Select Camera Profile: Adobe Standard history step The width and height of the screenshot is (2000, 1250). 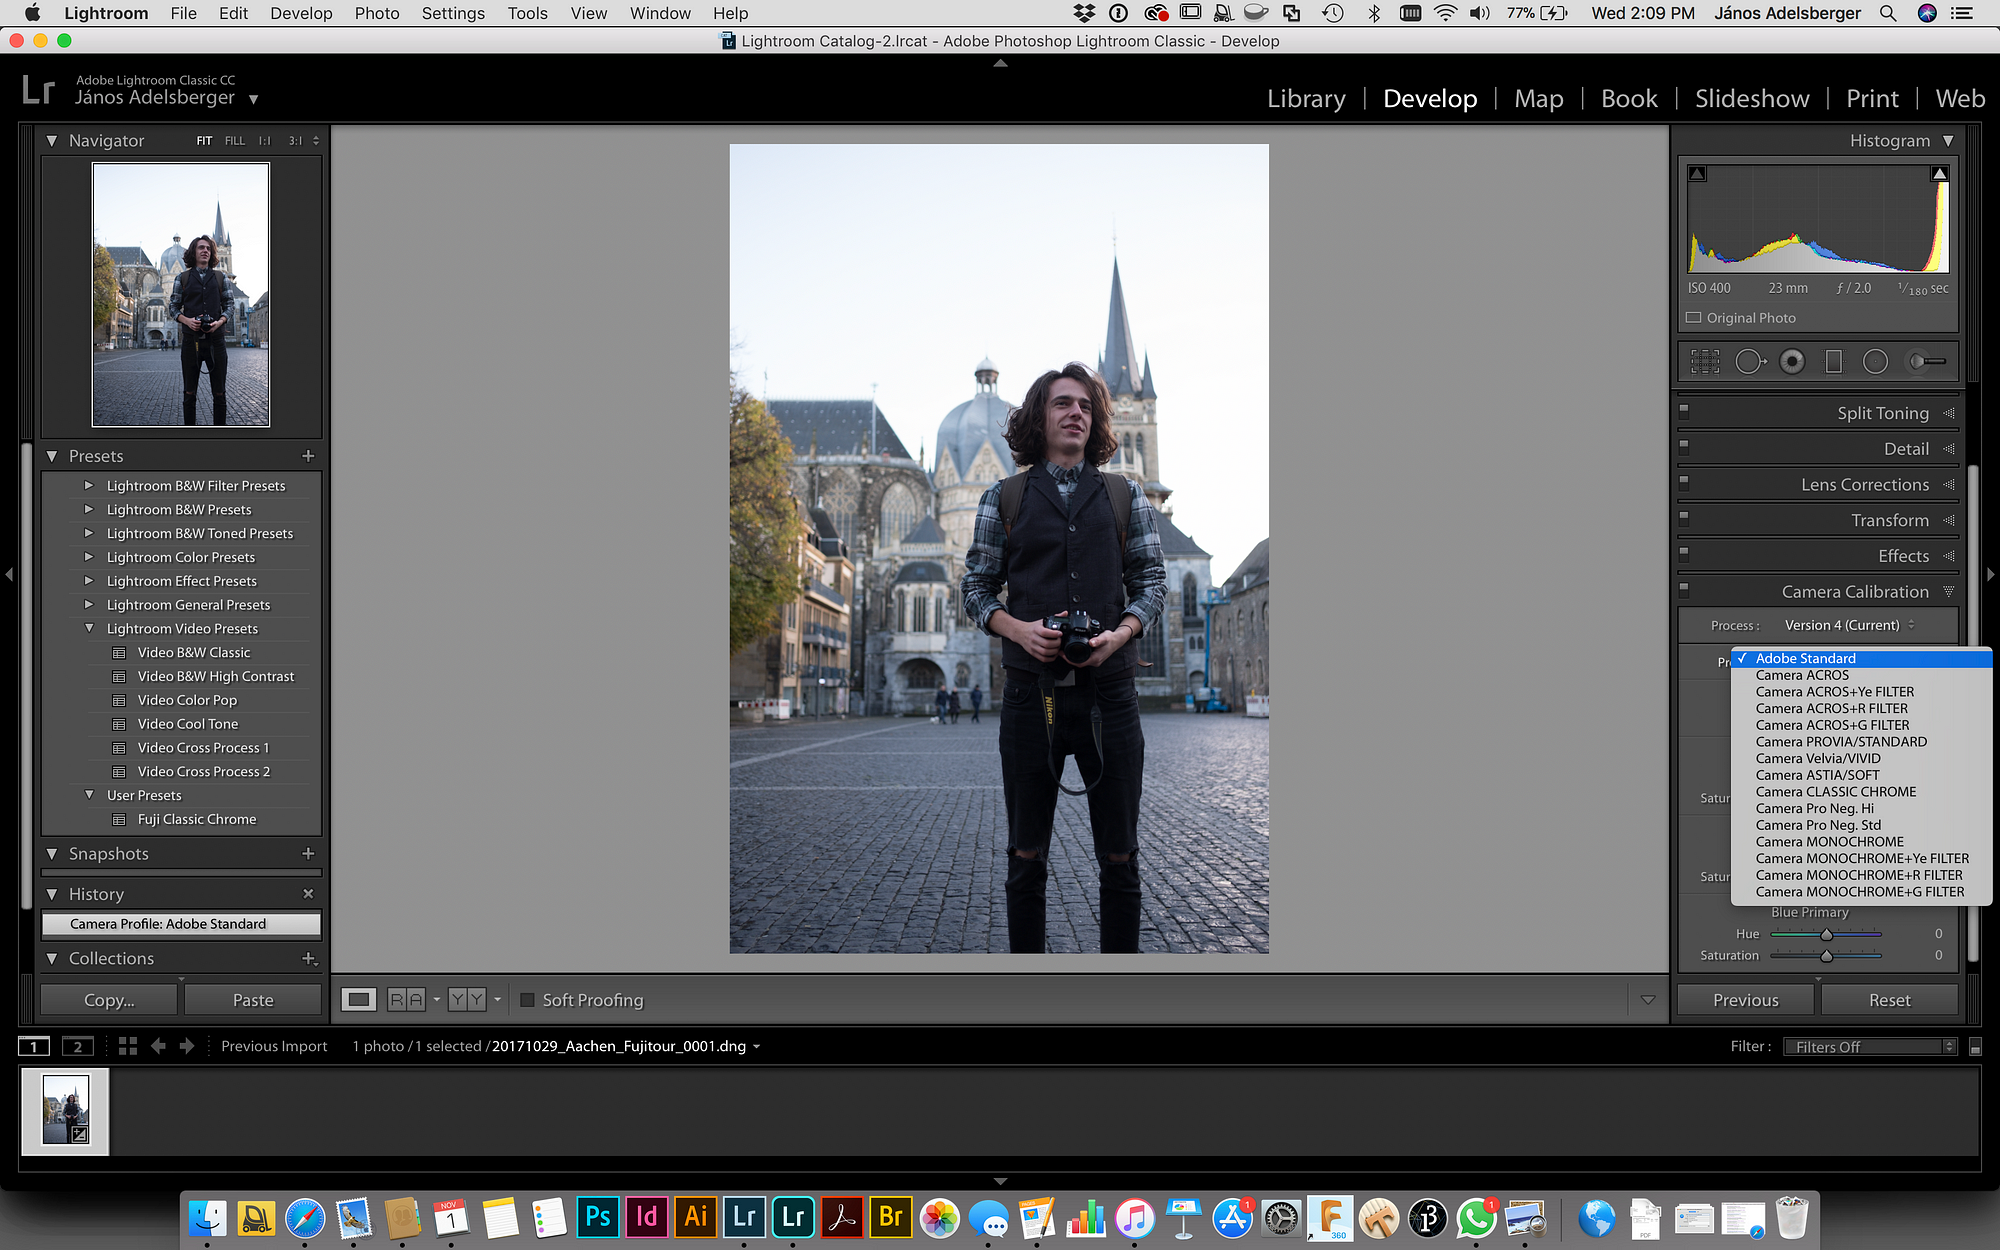181,924
